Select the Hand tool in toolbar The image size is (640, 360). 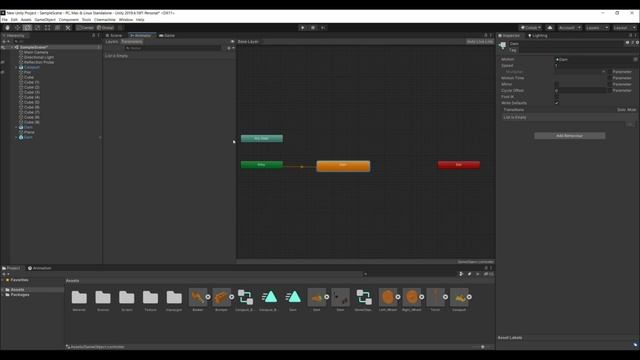(x=7, y=28)
